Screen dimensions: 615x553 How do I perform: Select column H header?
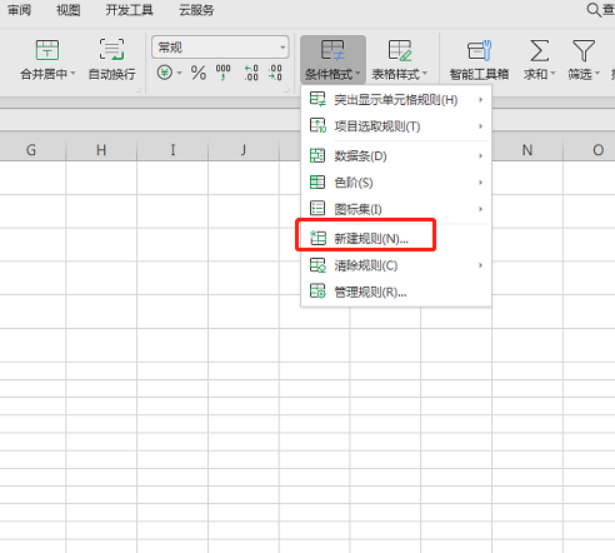click(101, 150)
